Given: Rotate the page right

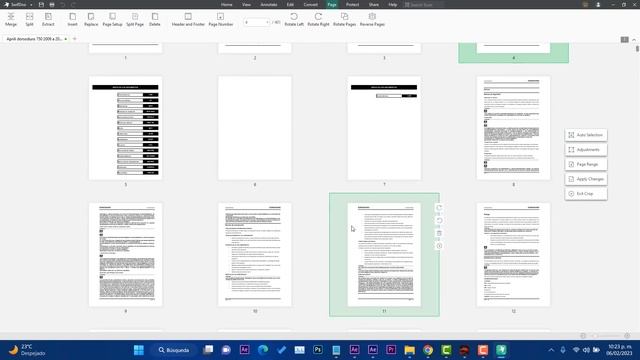Looking at the screenshot, I should click(318, 19).
